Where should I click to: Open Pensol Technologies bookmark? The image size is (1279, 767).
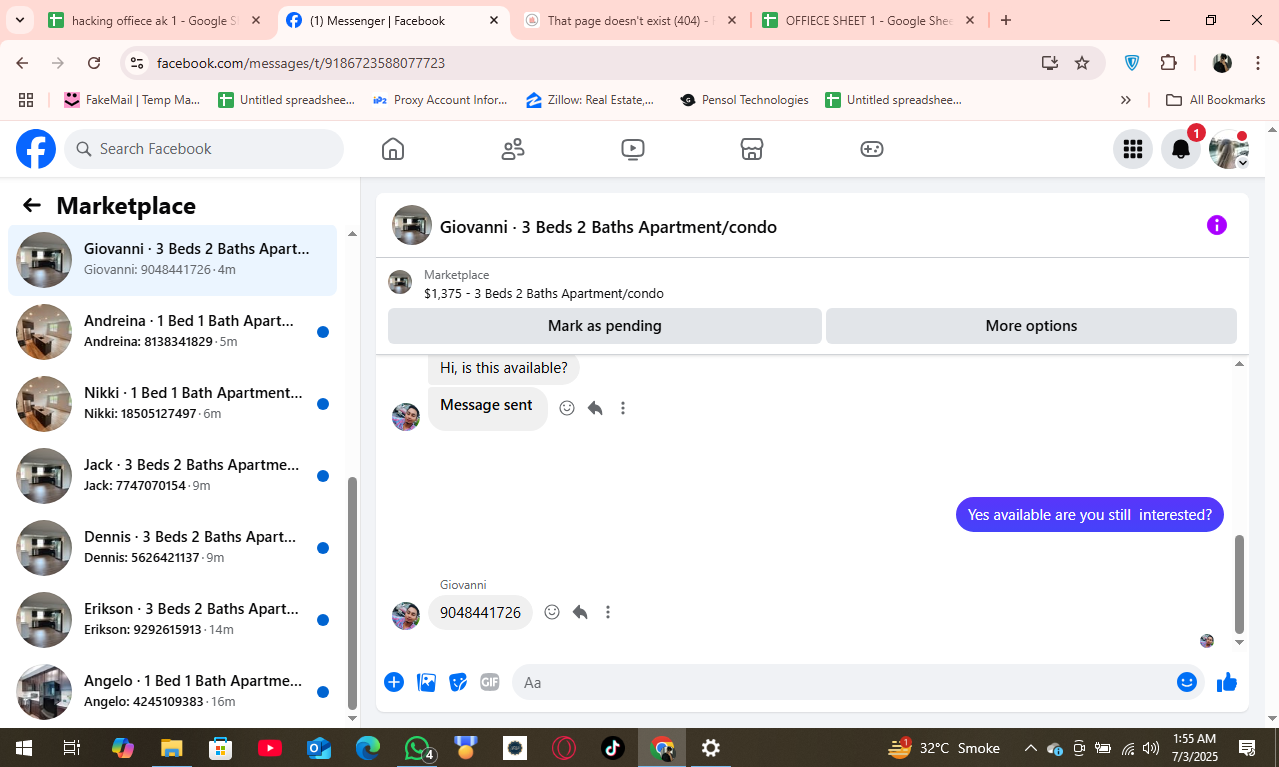(744, 100)
